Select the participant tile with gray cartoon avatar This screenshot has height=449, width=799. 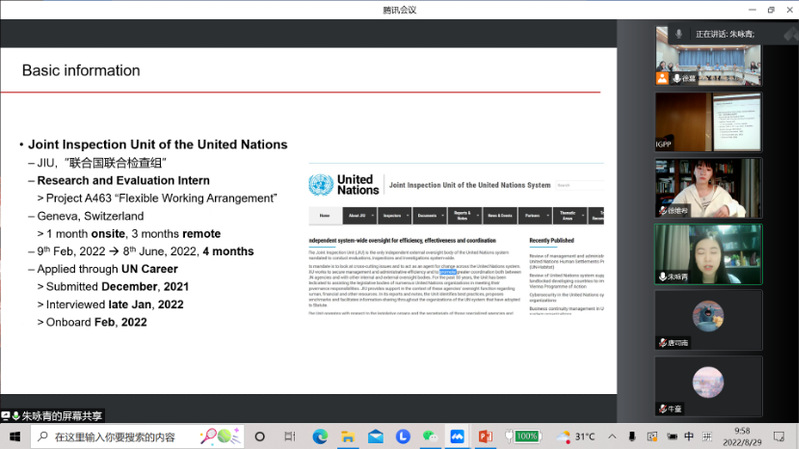point(708,320)
